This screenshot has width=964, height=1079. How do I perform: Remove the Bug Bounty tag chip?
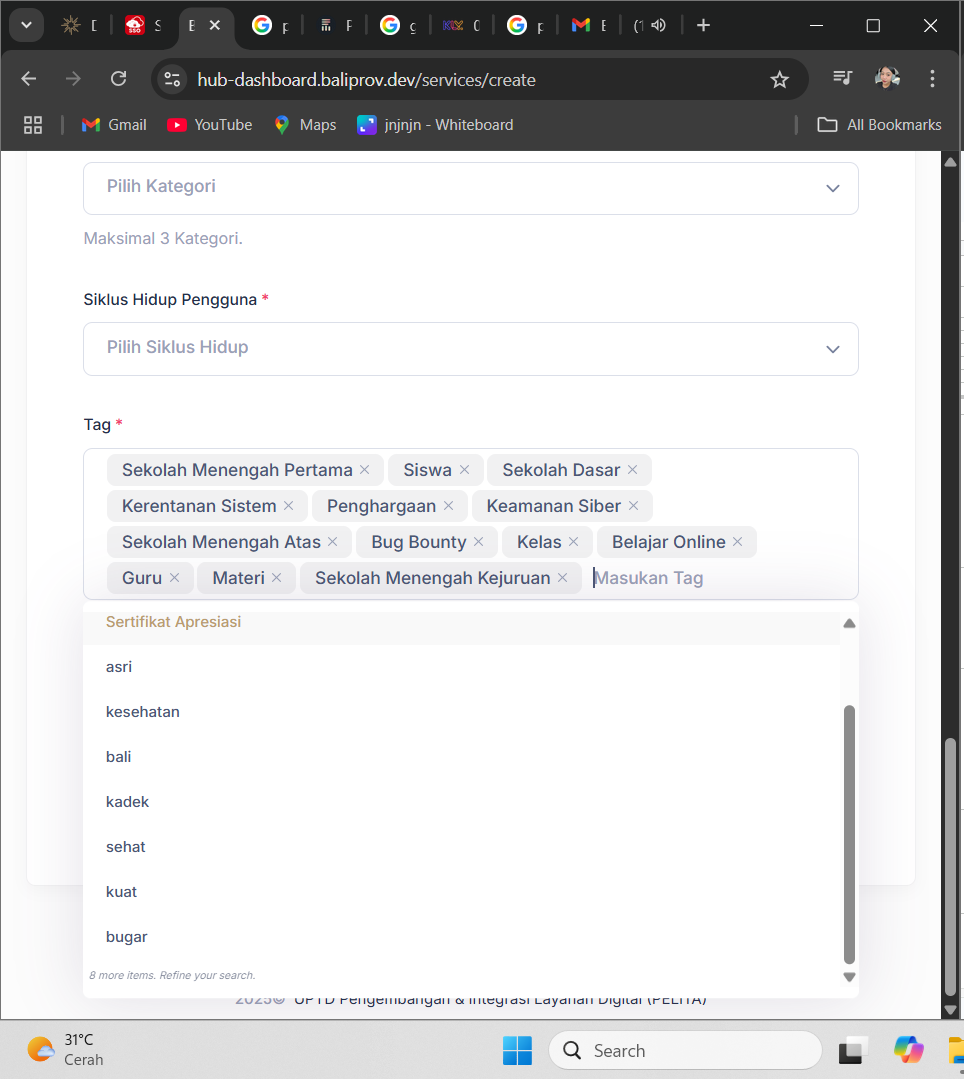click(x=478, y=542)
